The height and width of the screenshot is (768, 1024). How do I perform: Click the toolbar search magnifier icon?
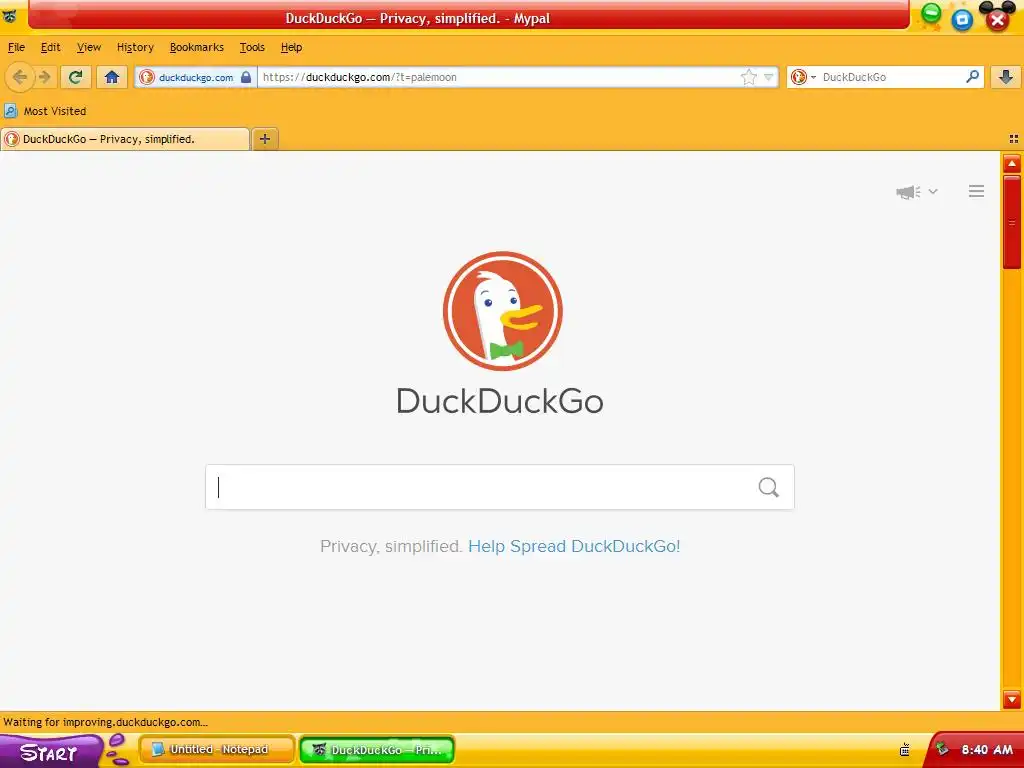972,77
